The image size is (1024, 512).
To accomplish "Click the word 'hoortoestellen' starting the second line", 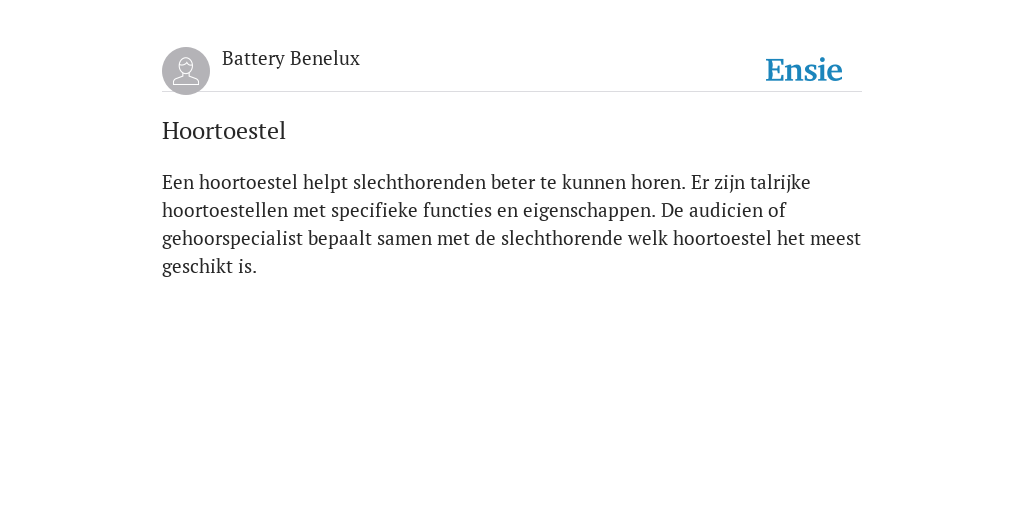I will coord(225,210).
